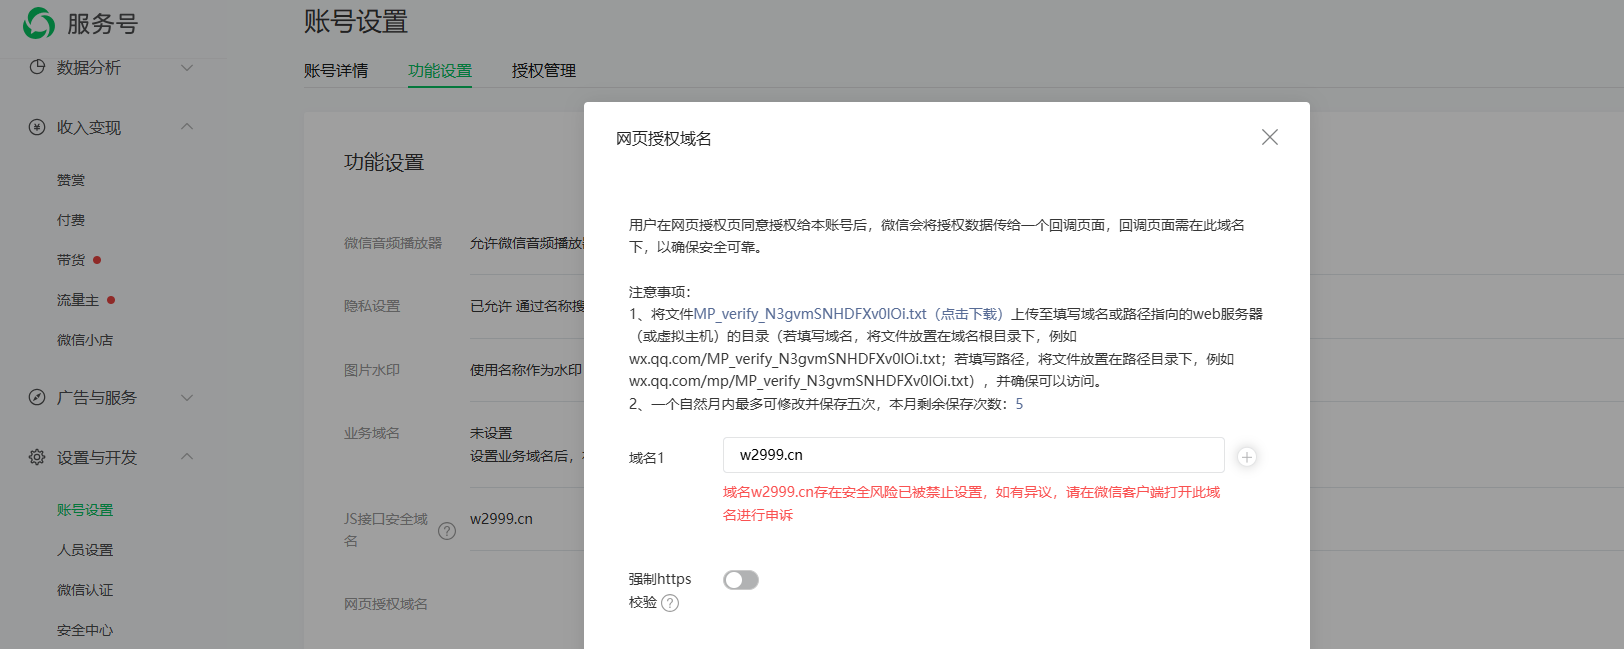
Task: Open 人员设置 in the sidebar
Action: [x=85, y=550]
